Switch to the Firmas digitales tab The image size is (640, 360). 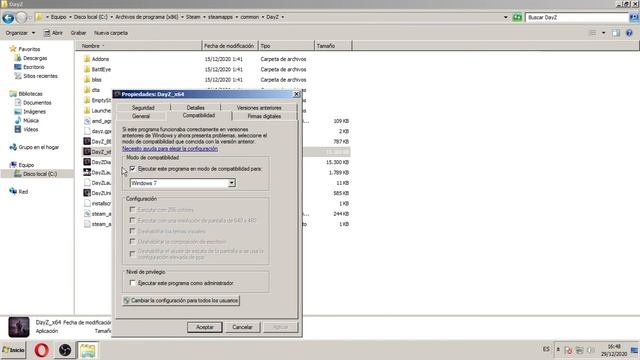point(264,116)
